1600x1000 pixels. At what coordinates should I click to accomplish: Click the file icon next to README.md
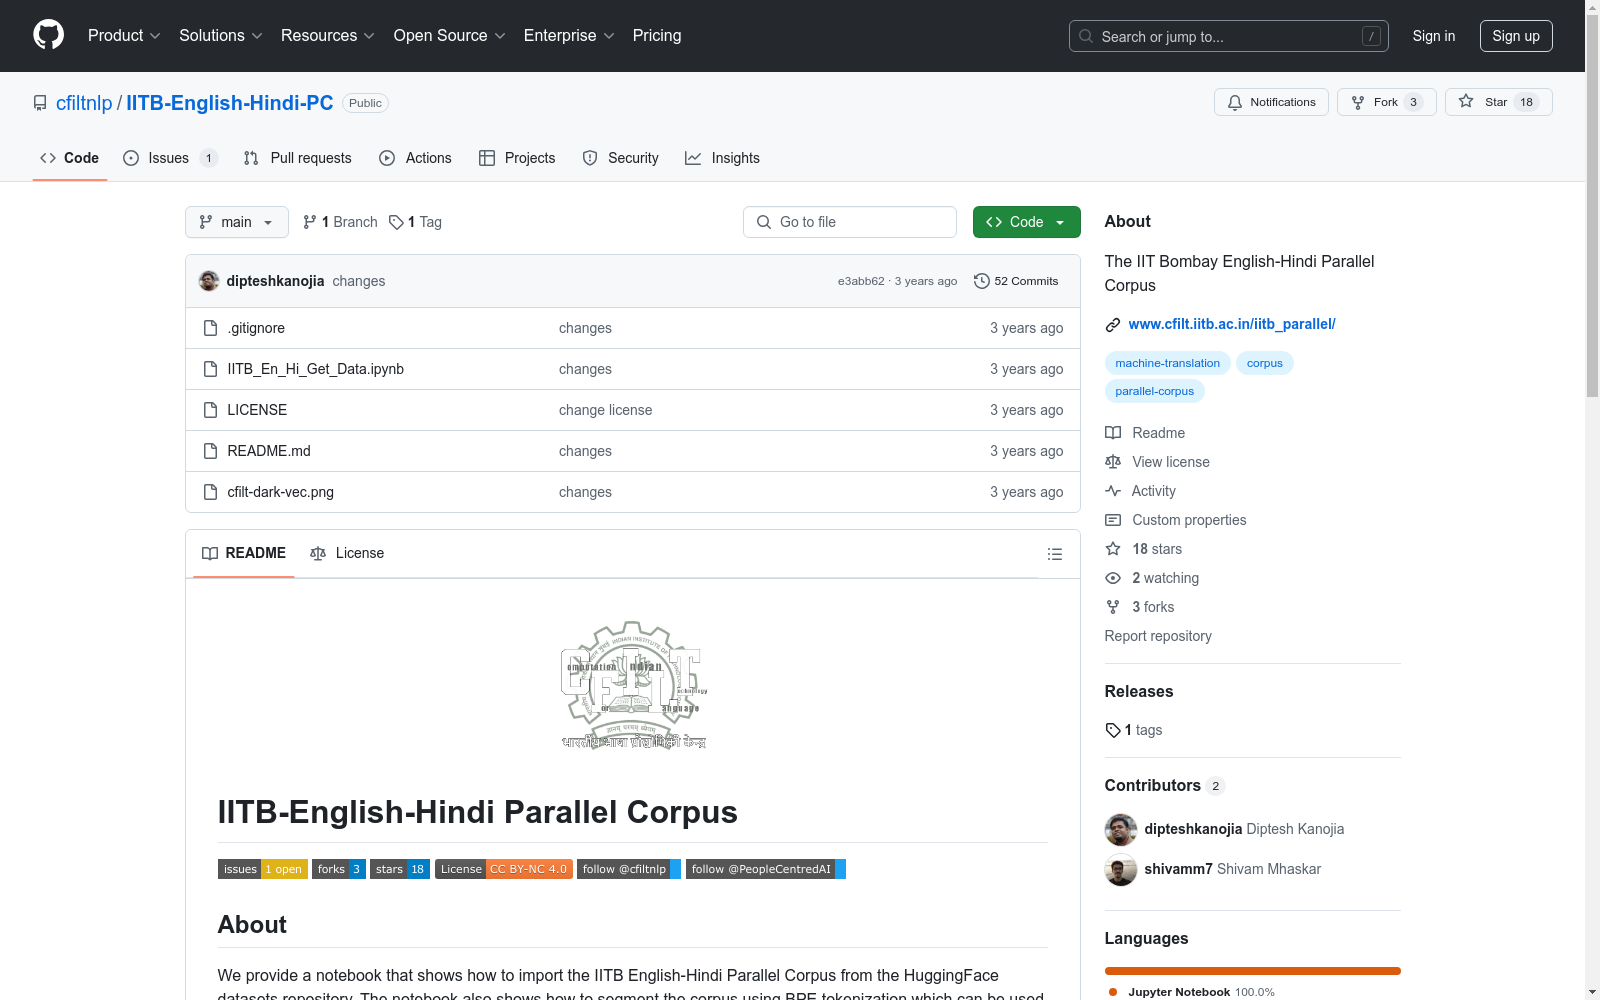[x=210, y=451]
